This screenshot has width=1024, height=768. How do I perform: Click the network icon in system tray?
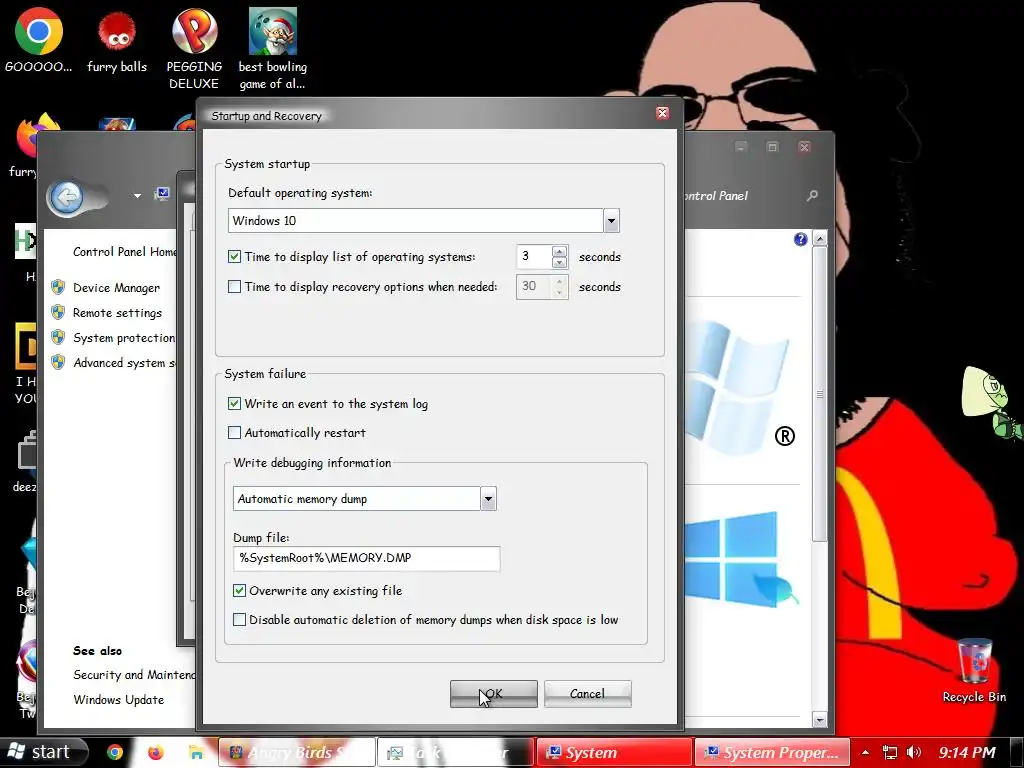coord(889,752)
